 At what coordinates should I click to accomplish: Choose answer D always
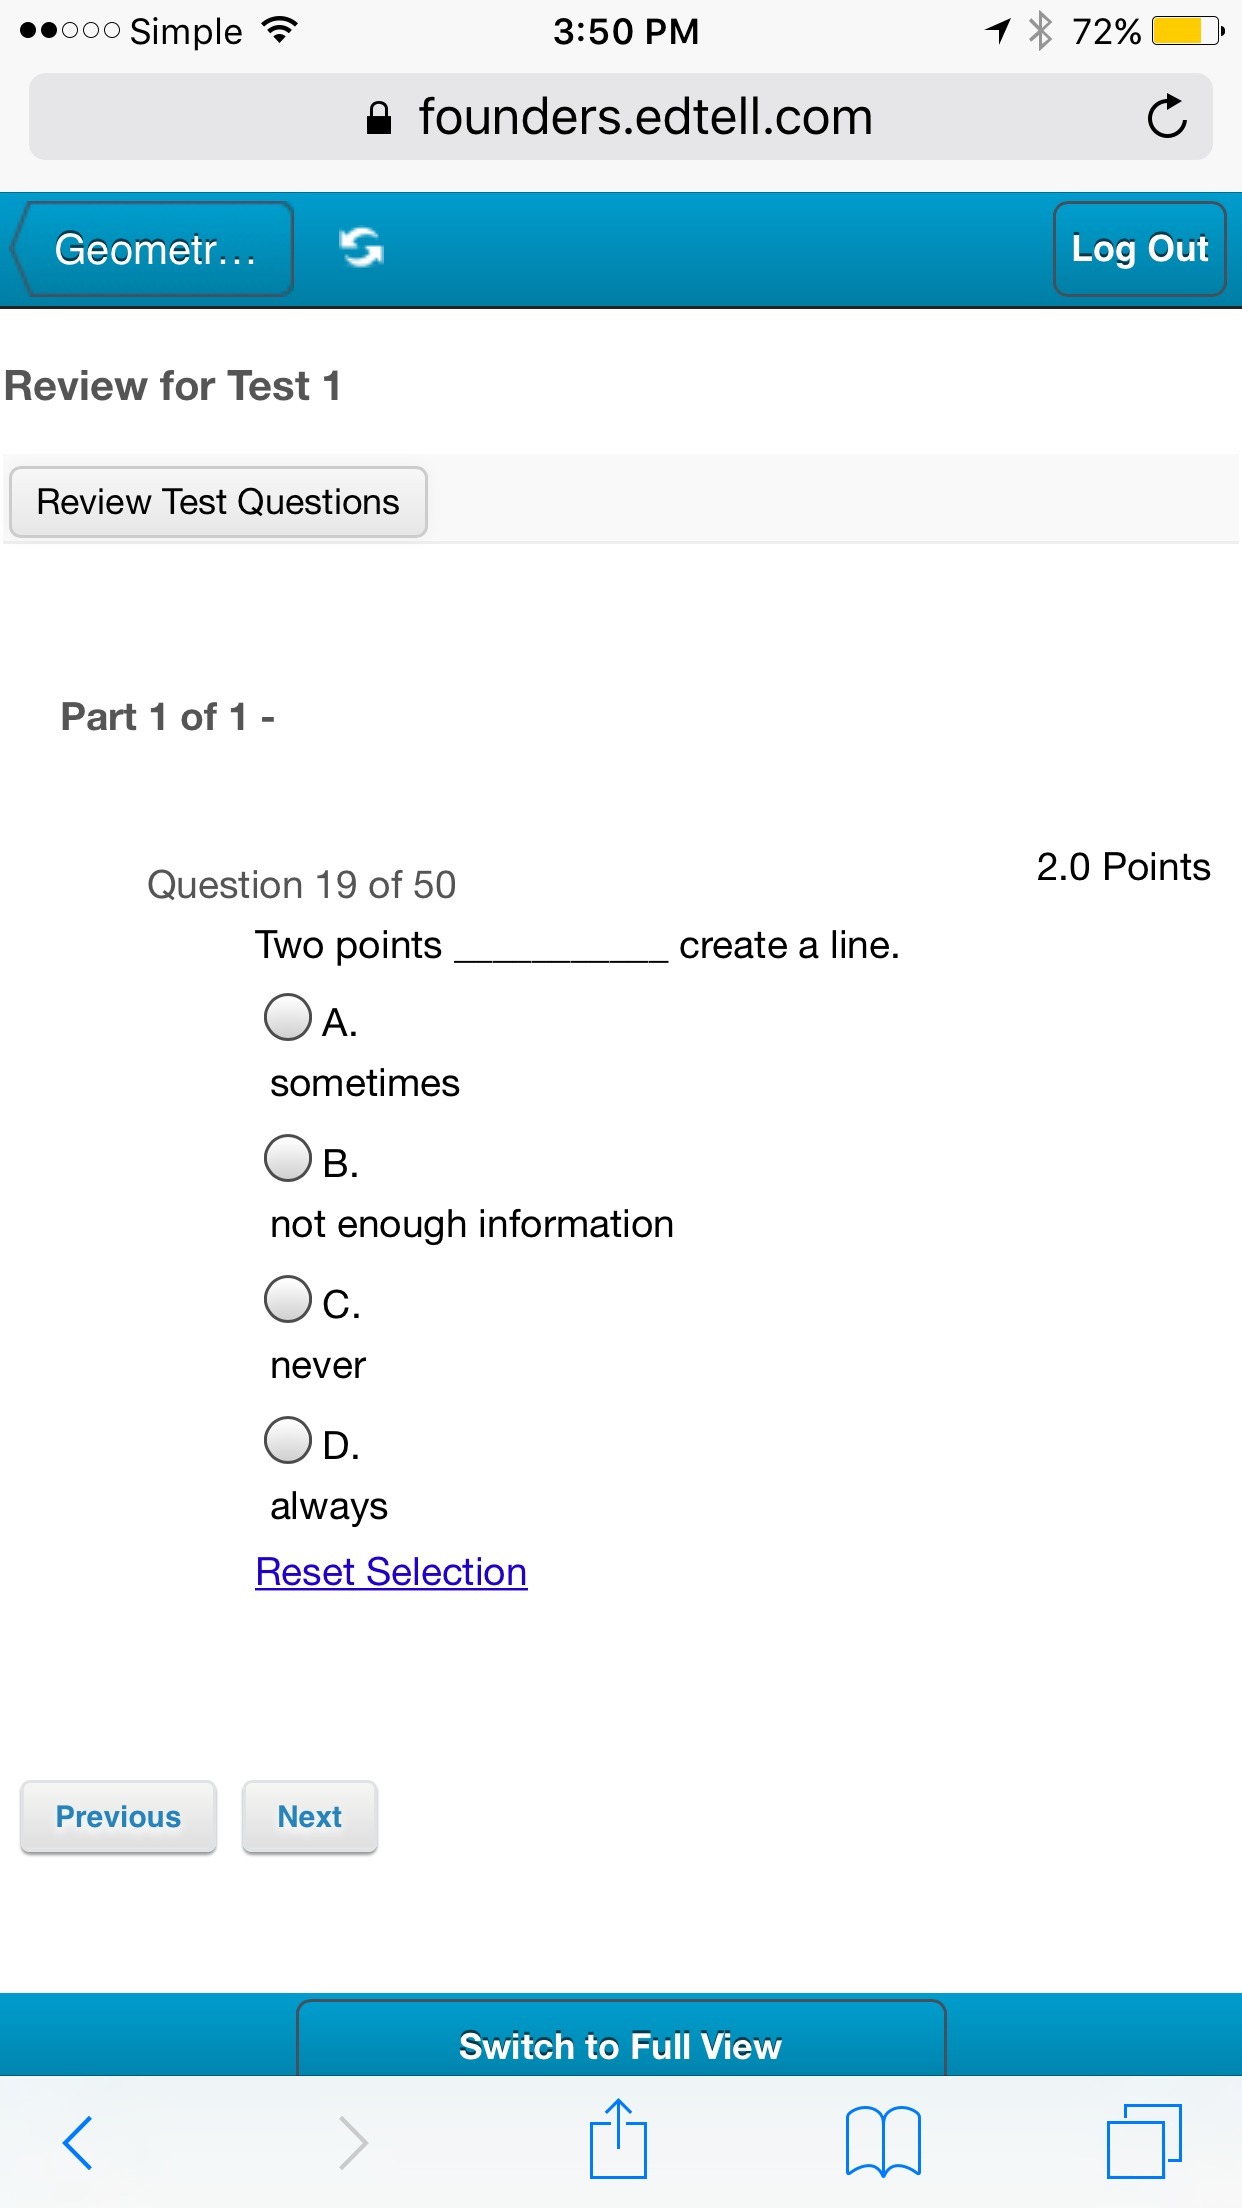(x=288, y=1440)
